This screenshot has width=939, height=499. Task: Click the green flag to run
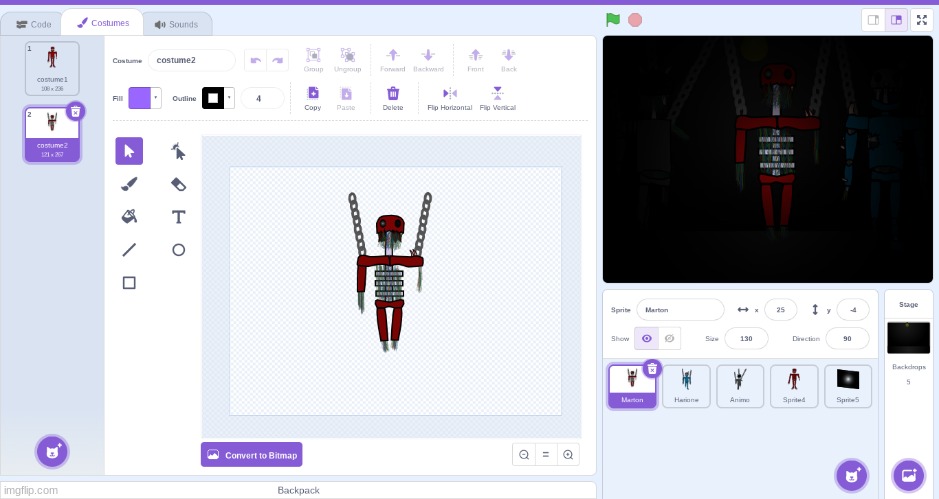pyautogui.click(x=613, y=20)
